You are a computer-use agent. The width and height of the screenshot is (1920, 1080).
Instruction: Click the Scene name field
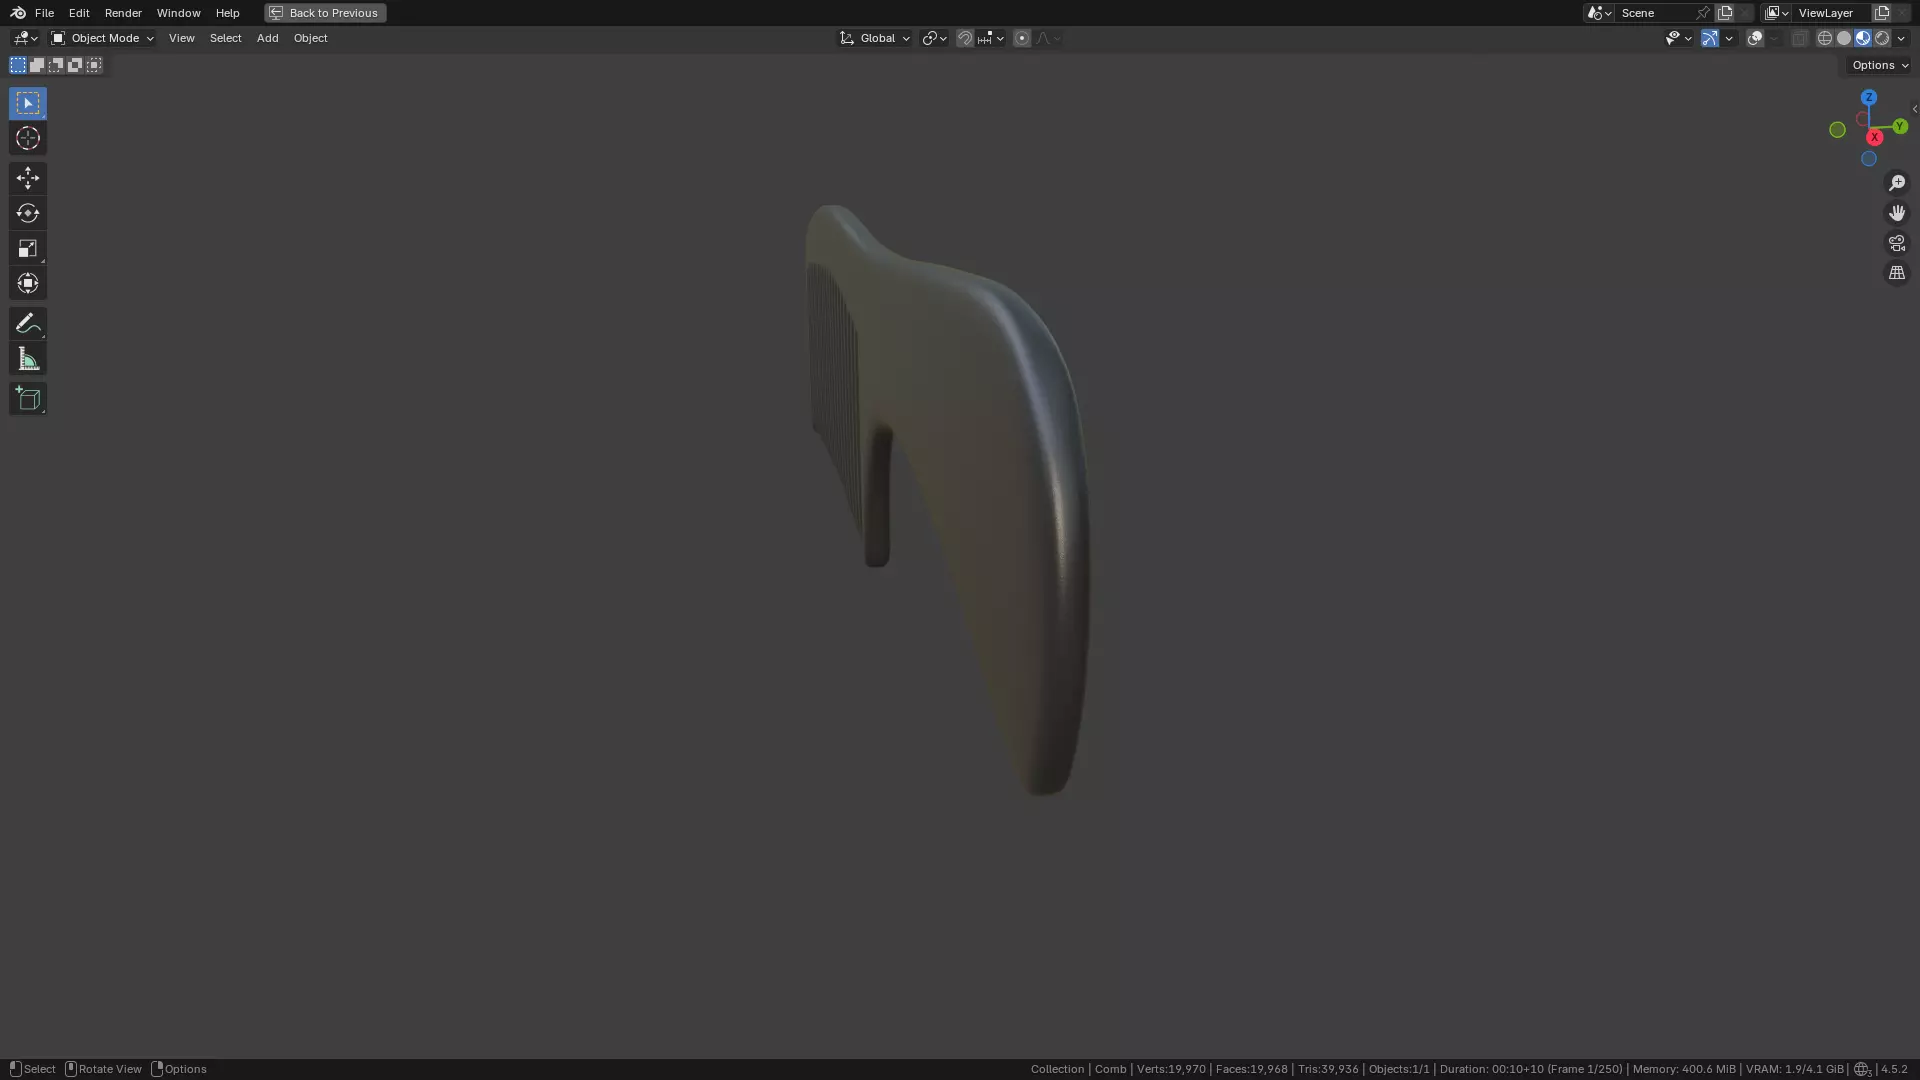point(1655,13)
